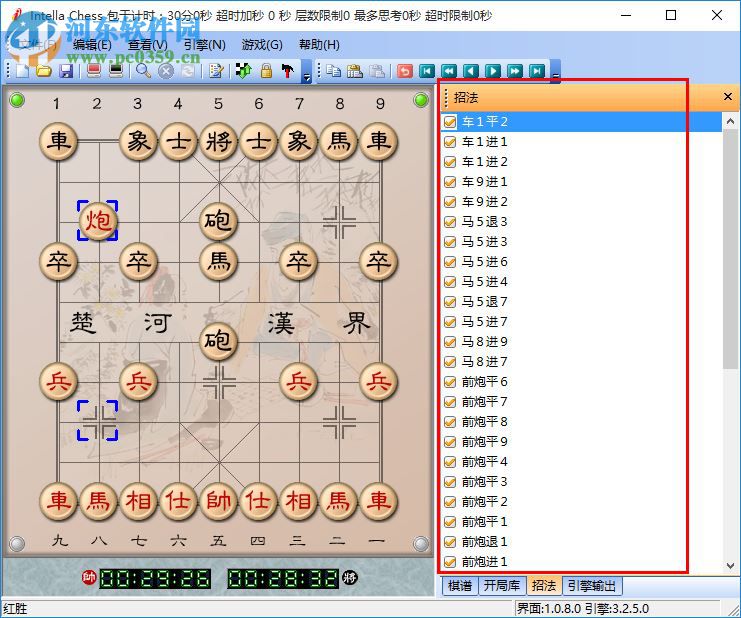The height and width of the screenshot is (618, 741).
Task: Click the copy pages icon
Action: pos(333,71)
